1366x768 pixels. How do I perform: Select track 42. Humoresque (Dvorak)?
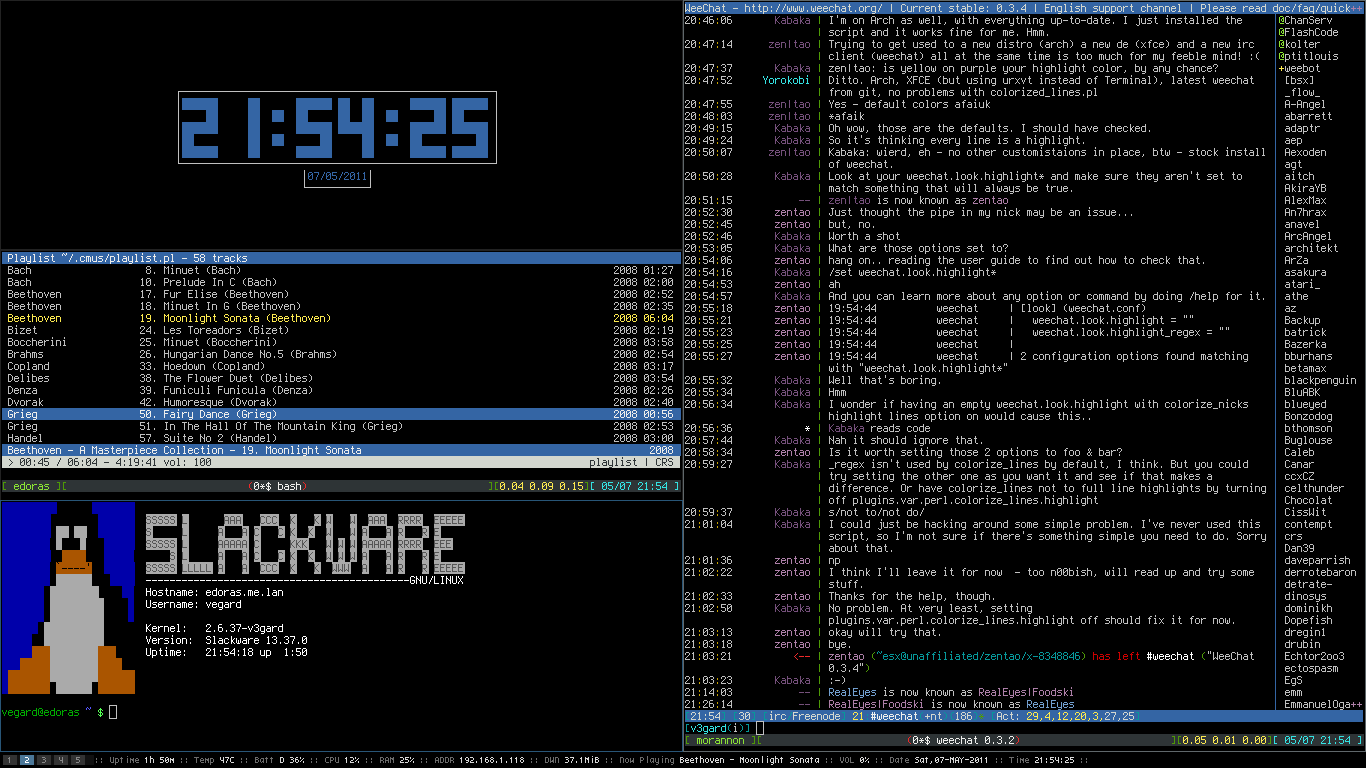(x=341, y=402)
